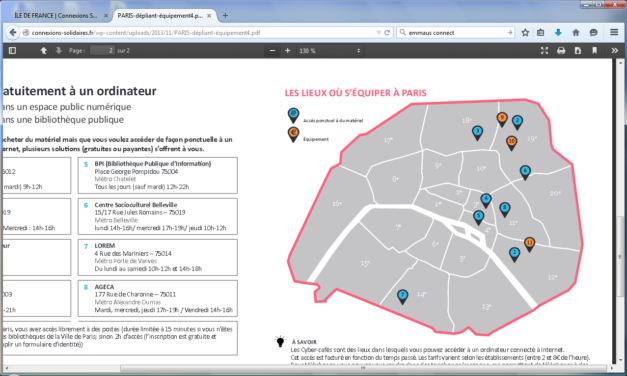Click orange map marker 9
The width and height of the screenshot is (627, 376).
click(502, 119)
